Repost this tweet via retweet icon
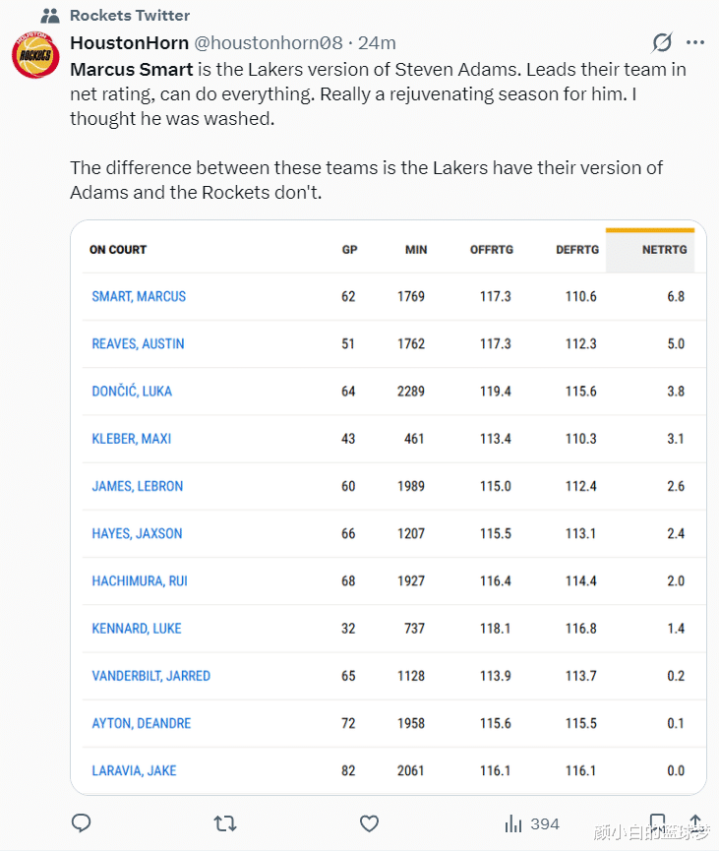The height and width of the screenshot is (851, 719). [225, 823]
